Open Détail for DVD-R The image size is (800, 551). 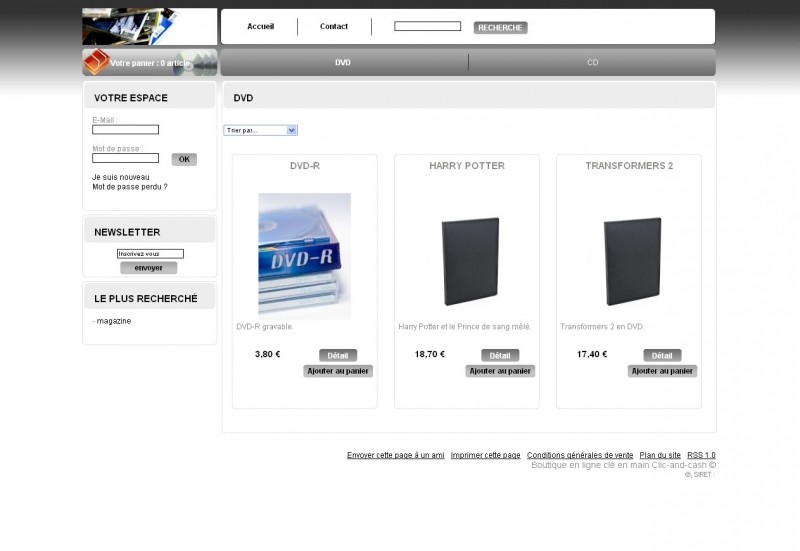pyautogui.click(x=338, y=355)
